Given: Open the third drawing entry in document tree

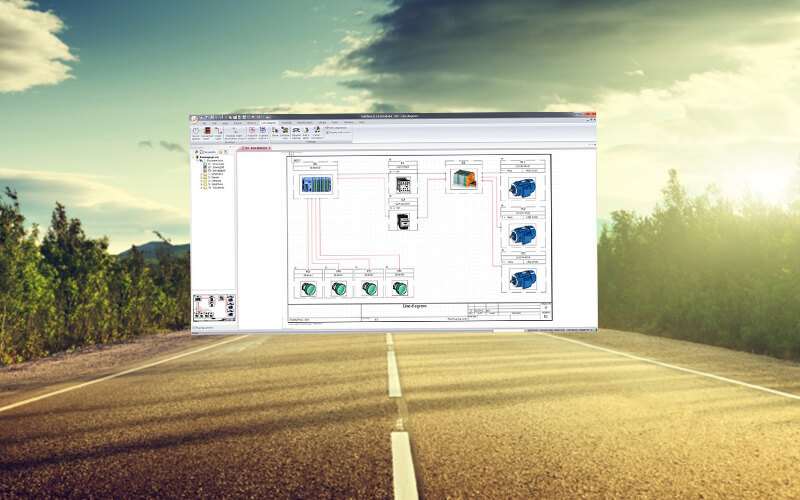Looking at the screenshot, I should click(x=214, y=170).
